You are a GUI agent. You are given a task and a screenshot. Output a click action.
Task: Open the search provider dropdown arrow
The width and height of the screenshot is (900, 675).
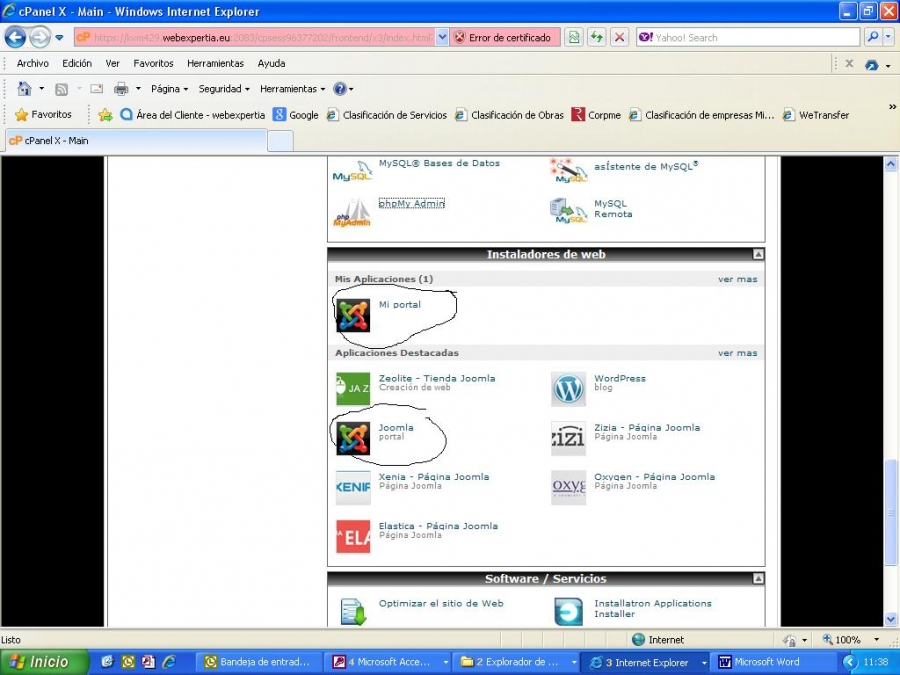(x=889, y=38)
